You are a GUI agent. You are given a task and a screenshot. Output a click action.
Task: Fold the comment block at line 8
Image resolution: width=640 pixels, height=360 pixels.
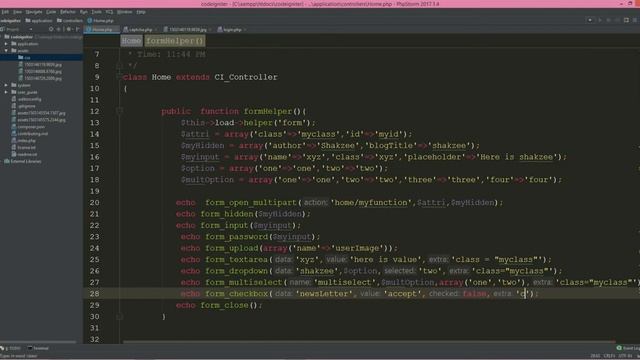[x=119, y=65]
